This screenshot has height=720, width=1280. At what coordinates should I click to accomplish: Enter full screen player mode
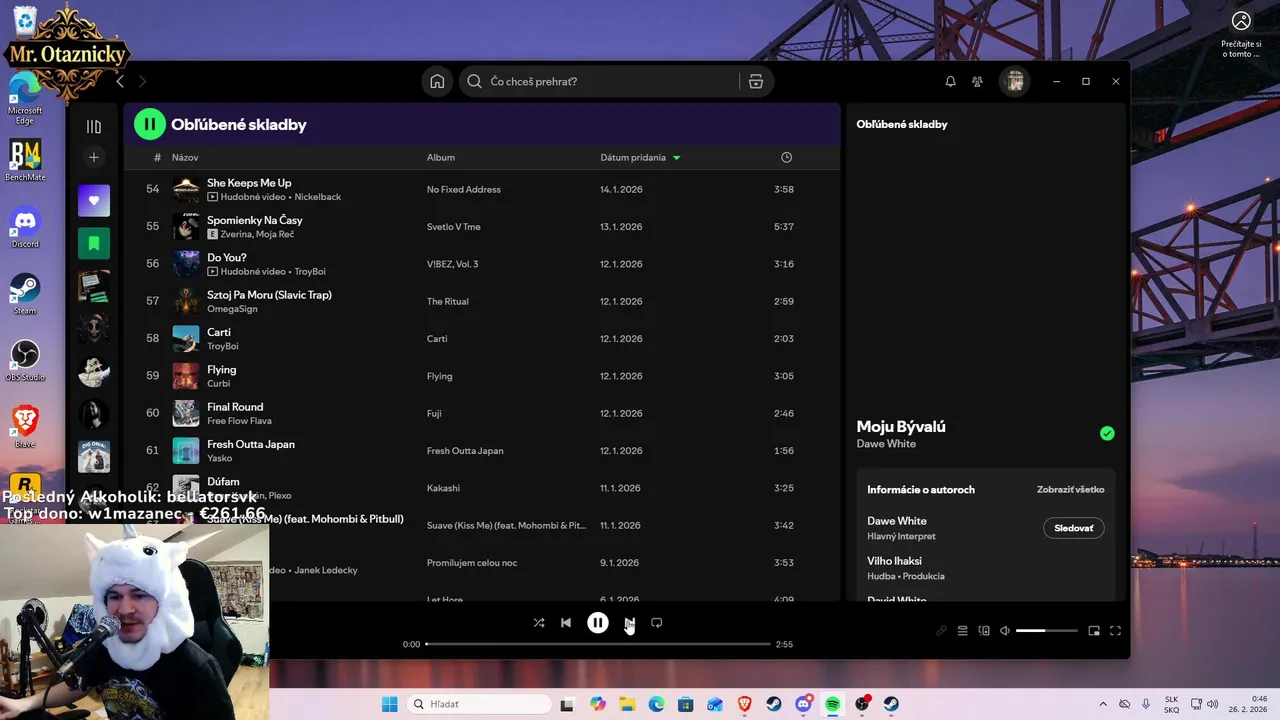pos(1115,631)
